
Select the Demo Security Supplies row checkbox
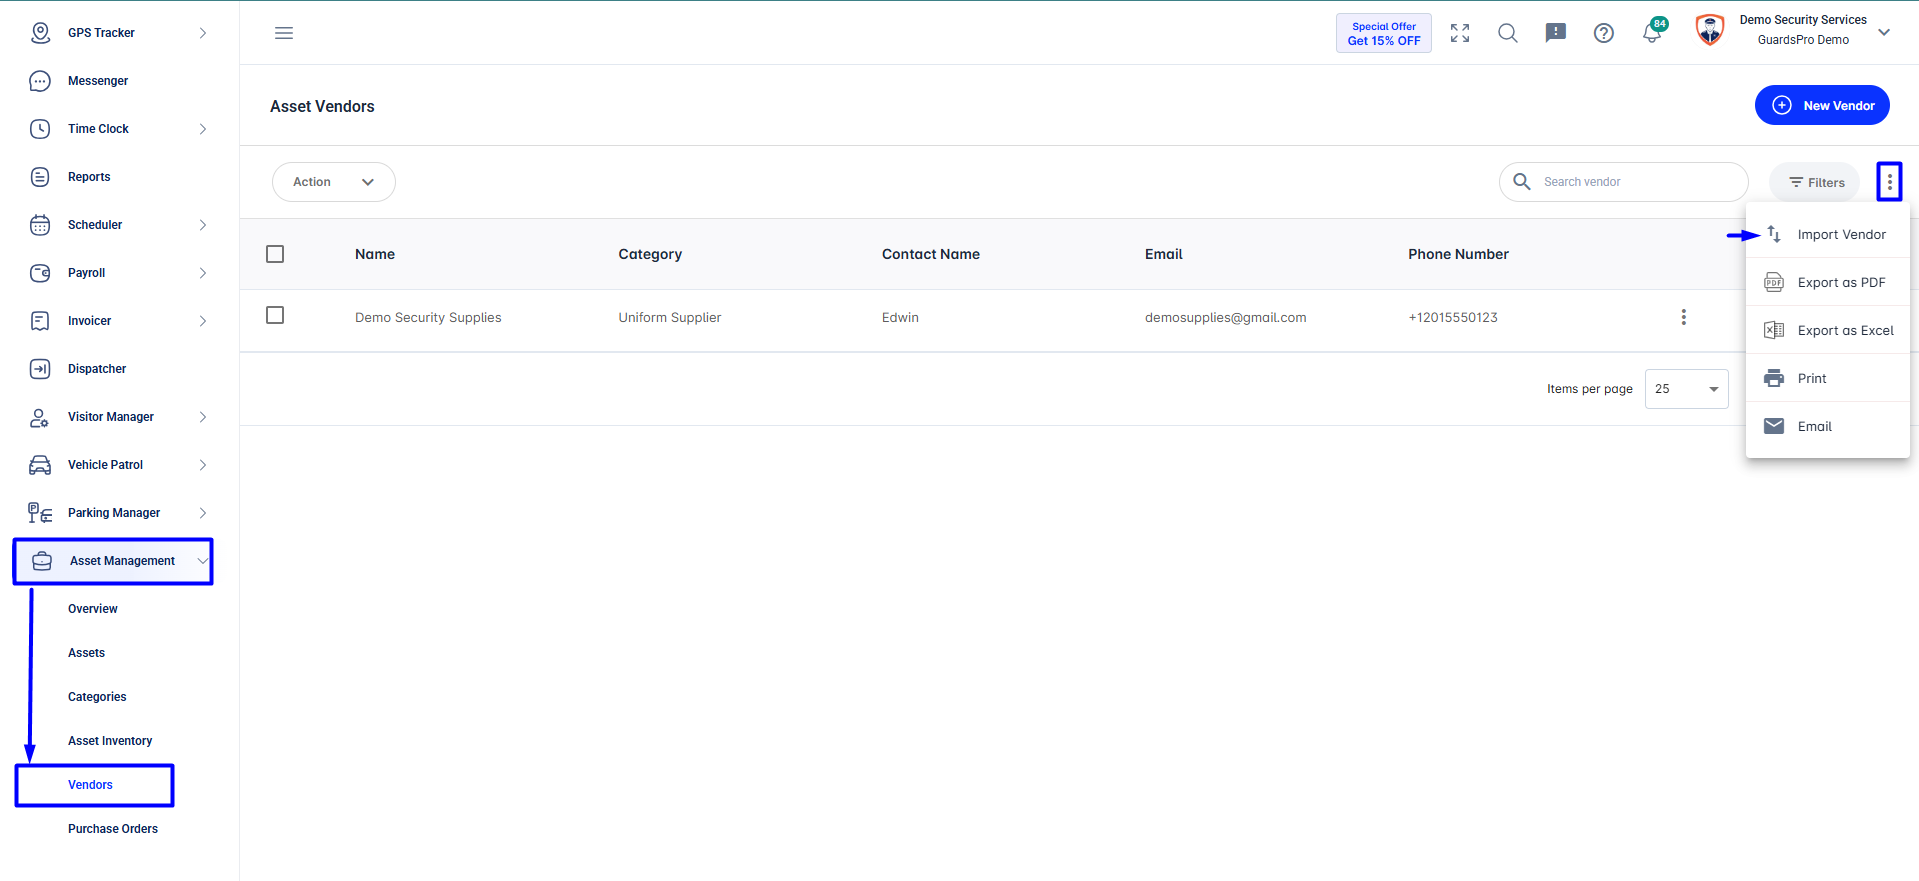click(275, 315)
